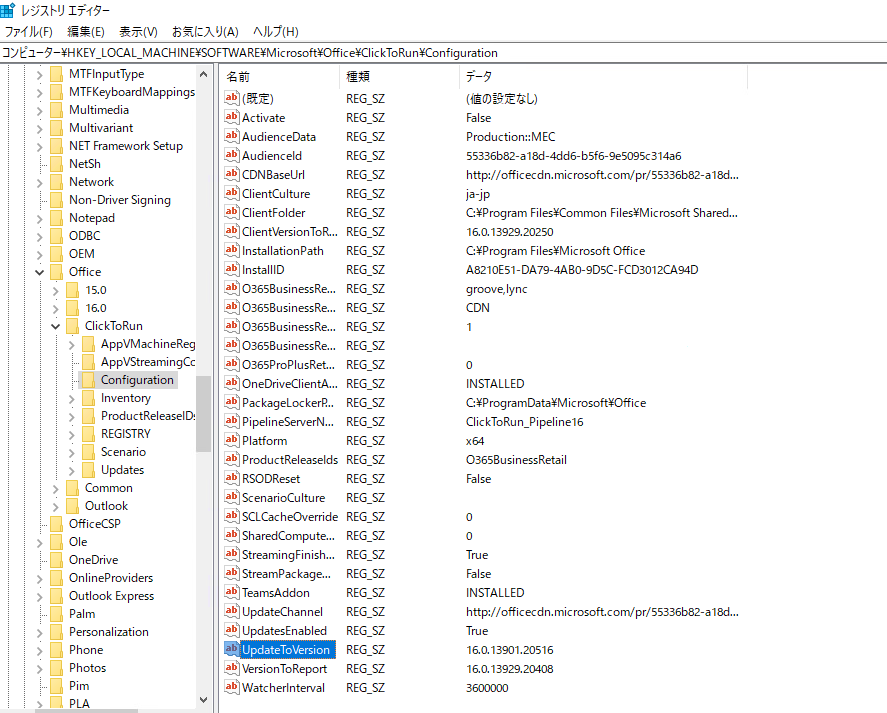The height and width of the screenshot is (713, 887).
Task: Click the registry path address bar
Action: pos(444,53)
